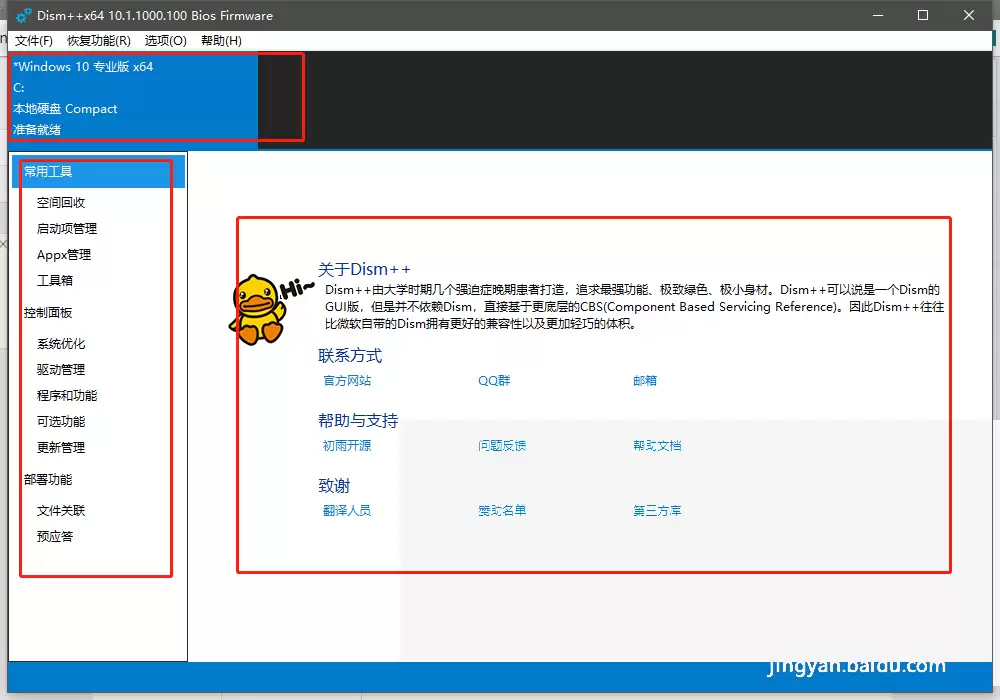Open the 帮助(H) menu
Image resolution: width=1000 pixels, height=700 pixels.
click(x=221, y=41)
